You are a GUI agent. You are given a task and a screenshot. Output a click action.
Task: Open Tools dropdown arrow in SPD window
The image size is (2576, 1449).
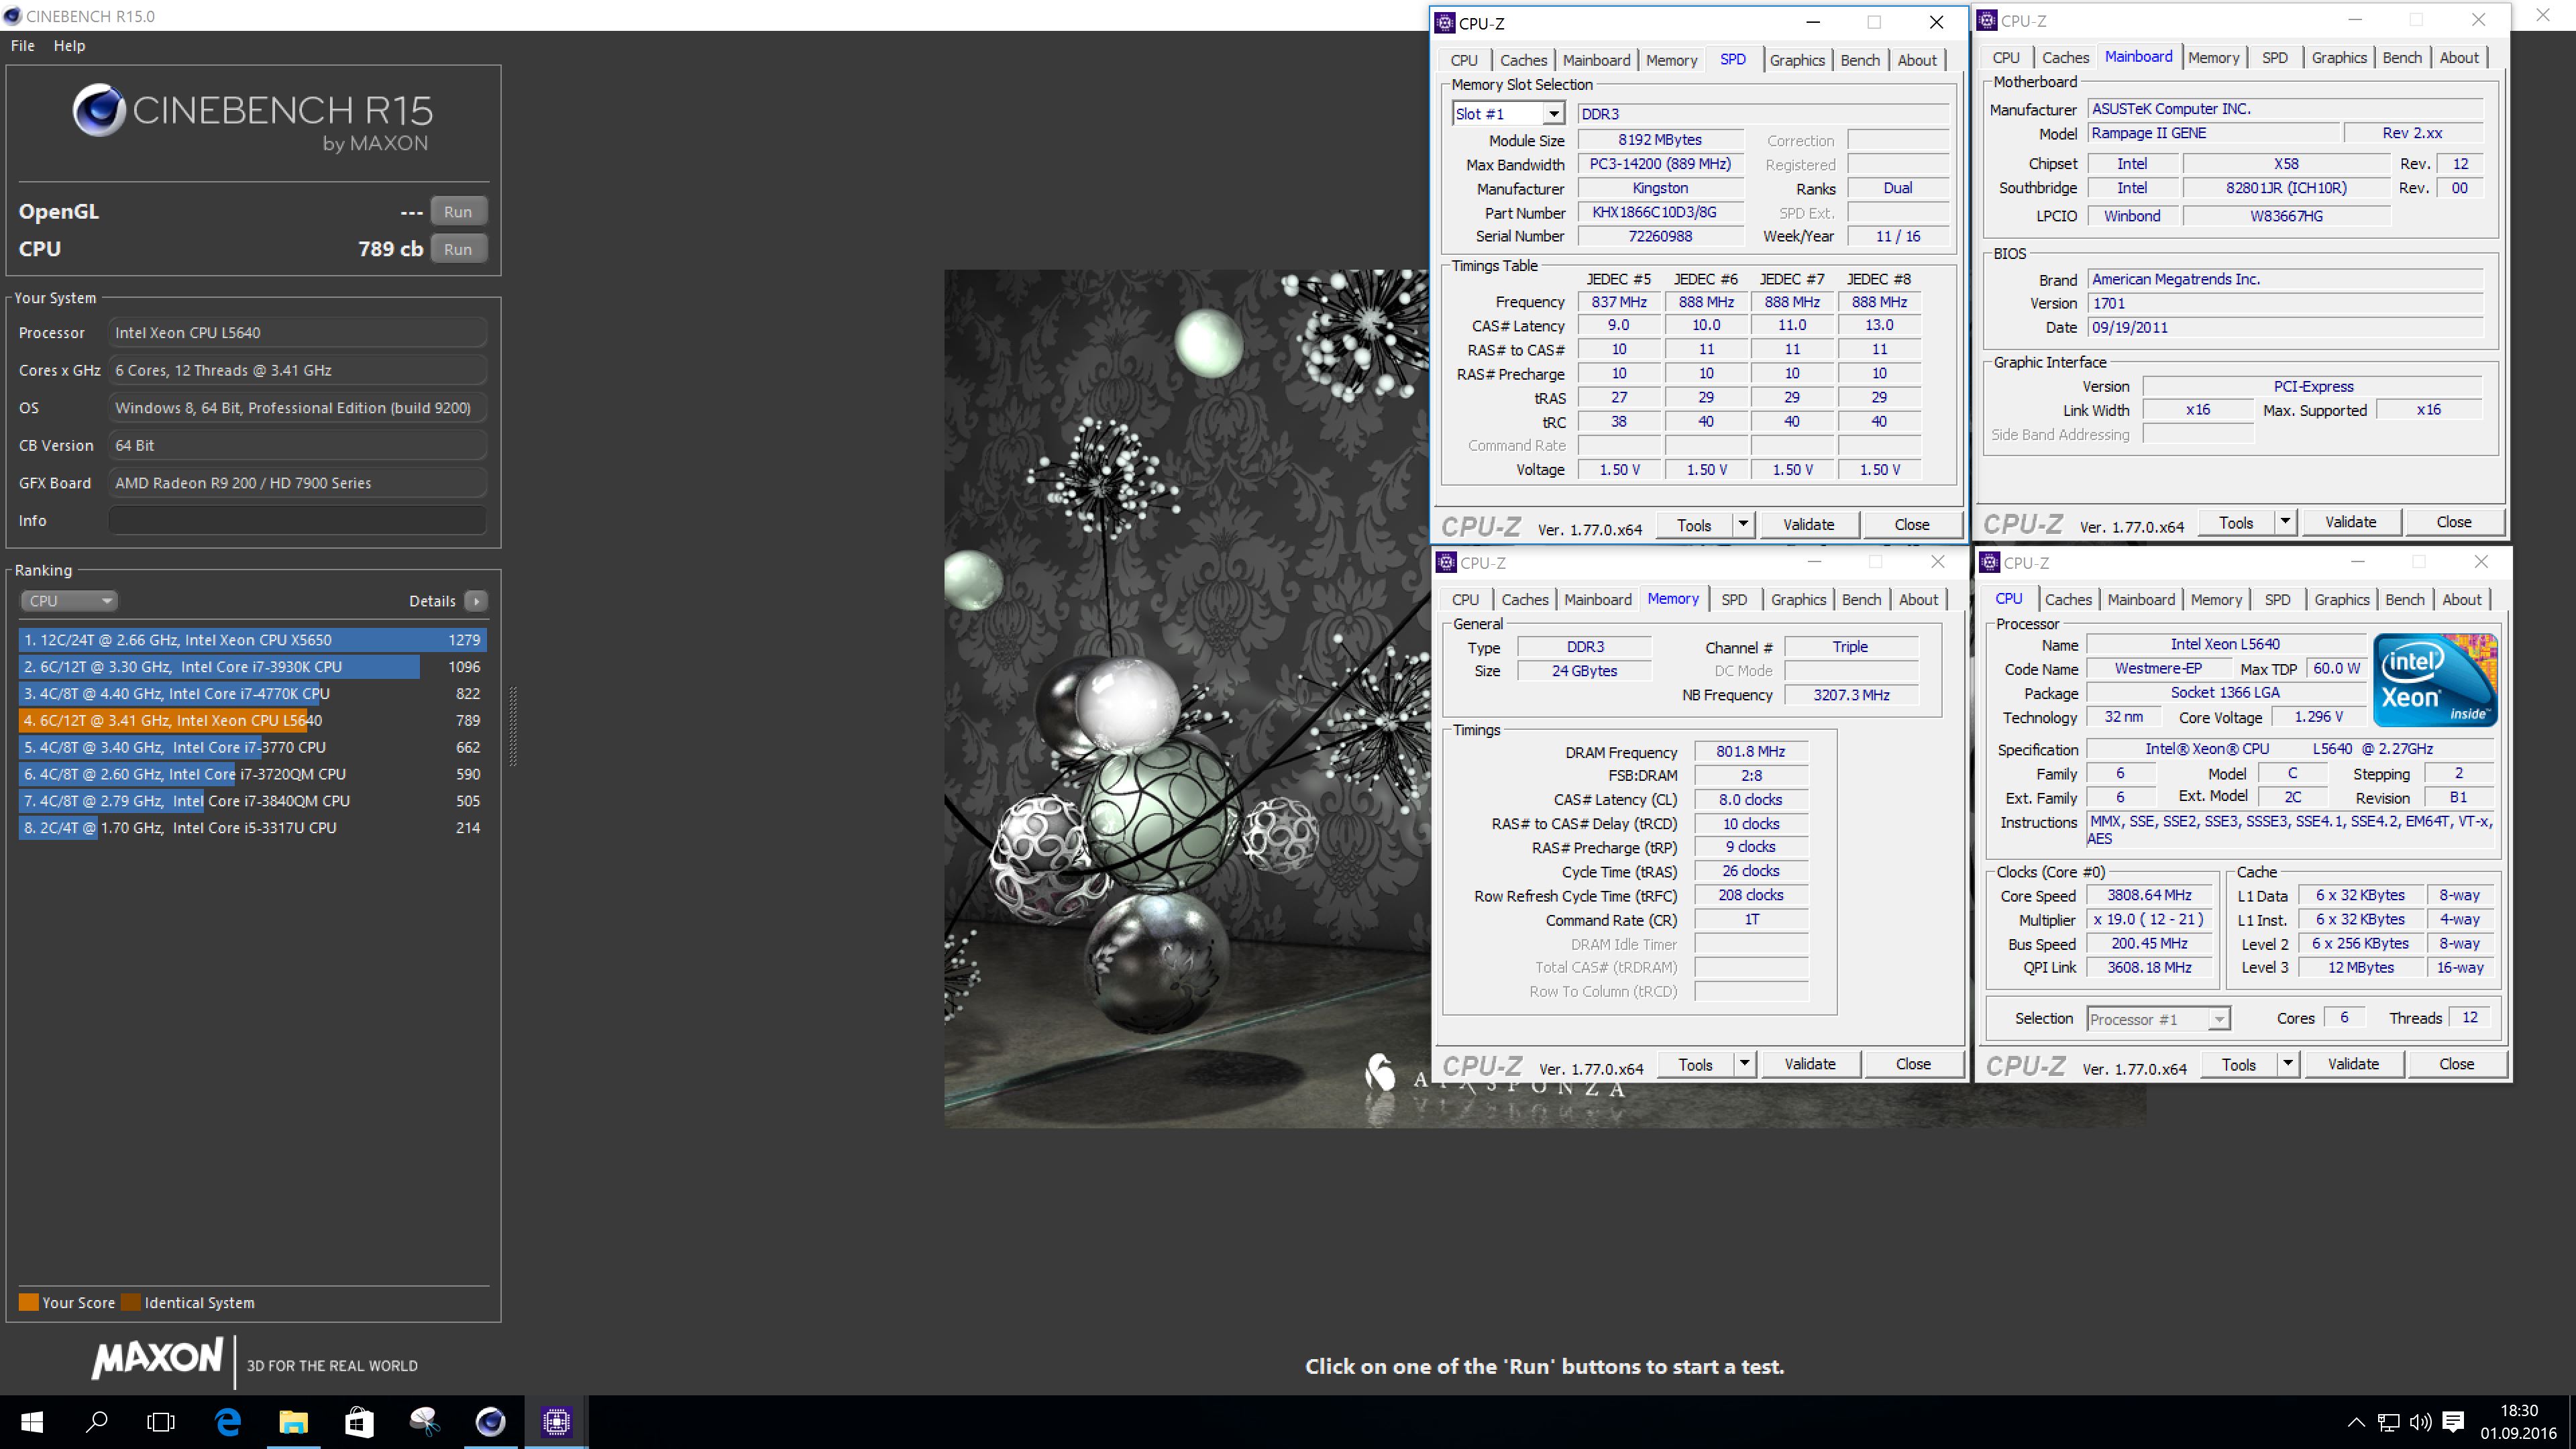1743,525
